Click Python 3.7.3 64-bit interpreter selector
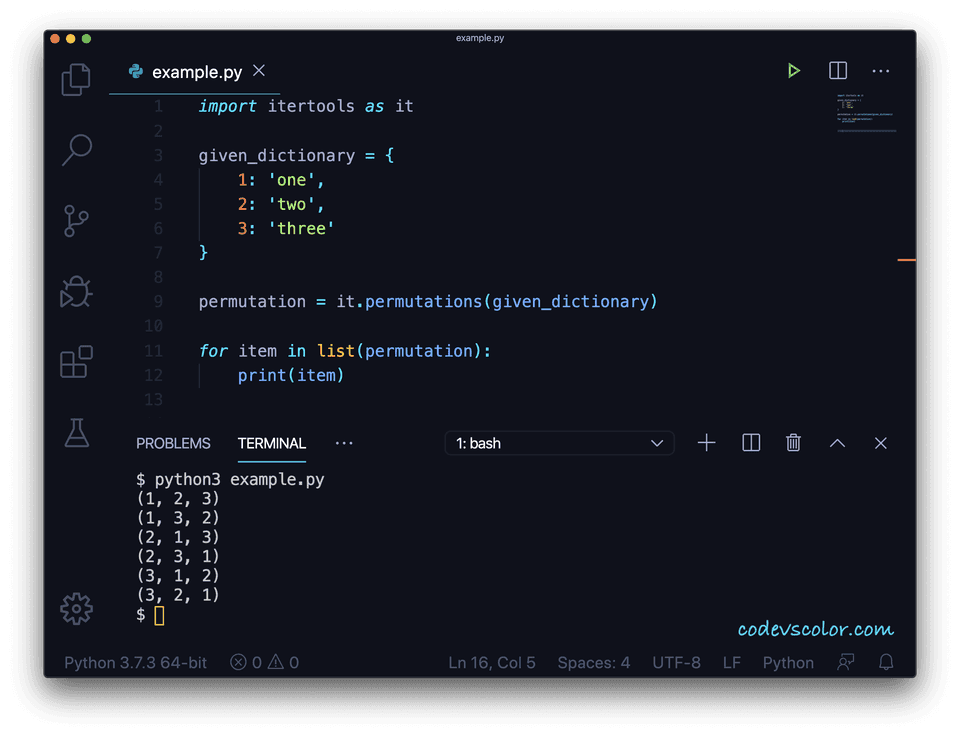 (135, 663)
